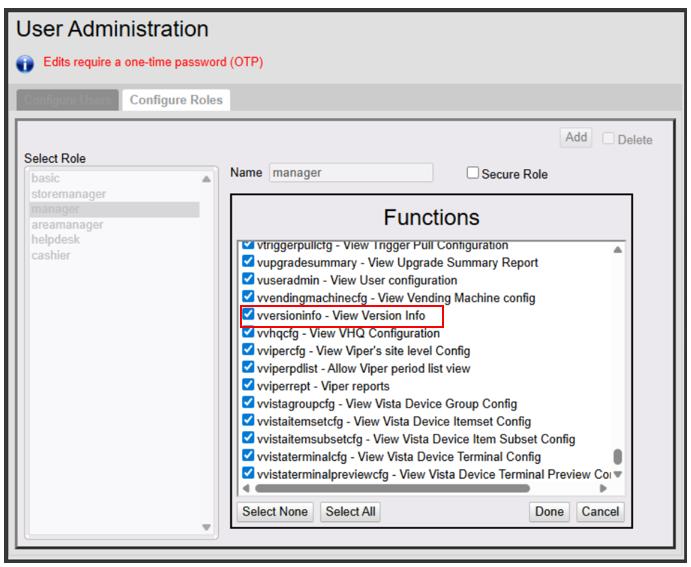Click the Name input field

click(351, 173)
